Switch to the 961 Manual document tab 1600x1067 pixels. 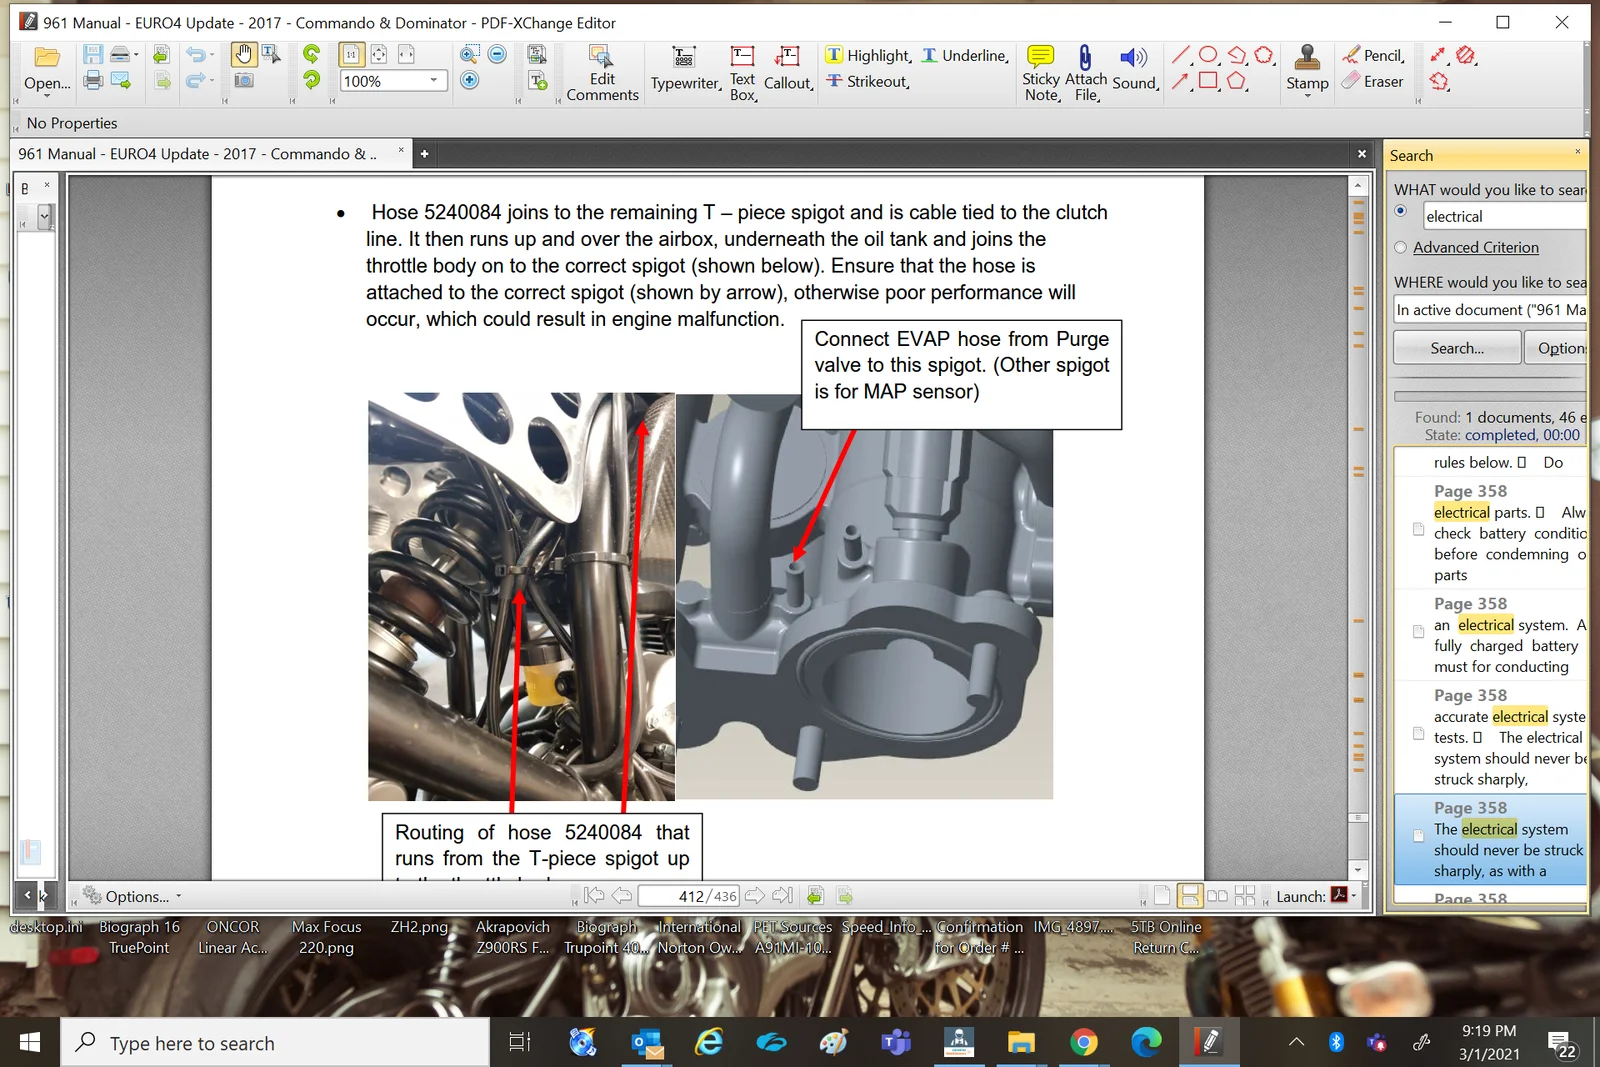(x=198, y=154)
